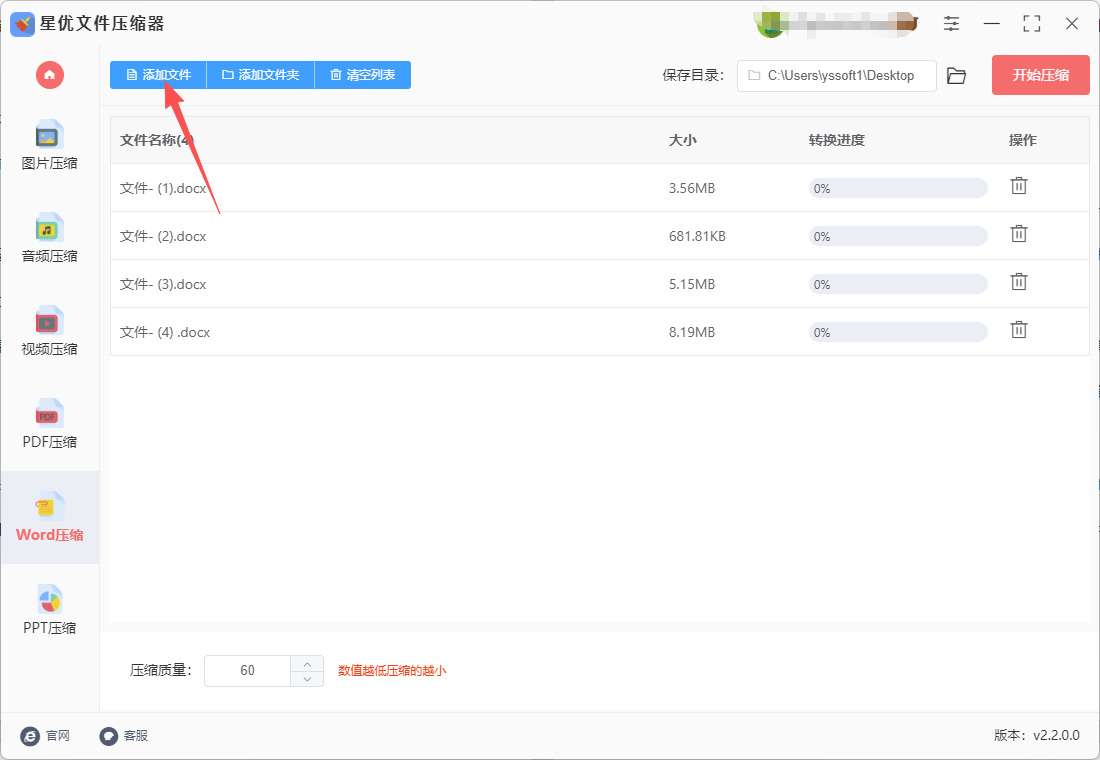Start compression with 开始压缩 button
Screen dimensions: 1100x760
(x=1040, y=75)
